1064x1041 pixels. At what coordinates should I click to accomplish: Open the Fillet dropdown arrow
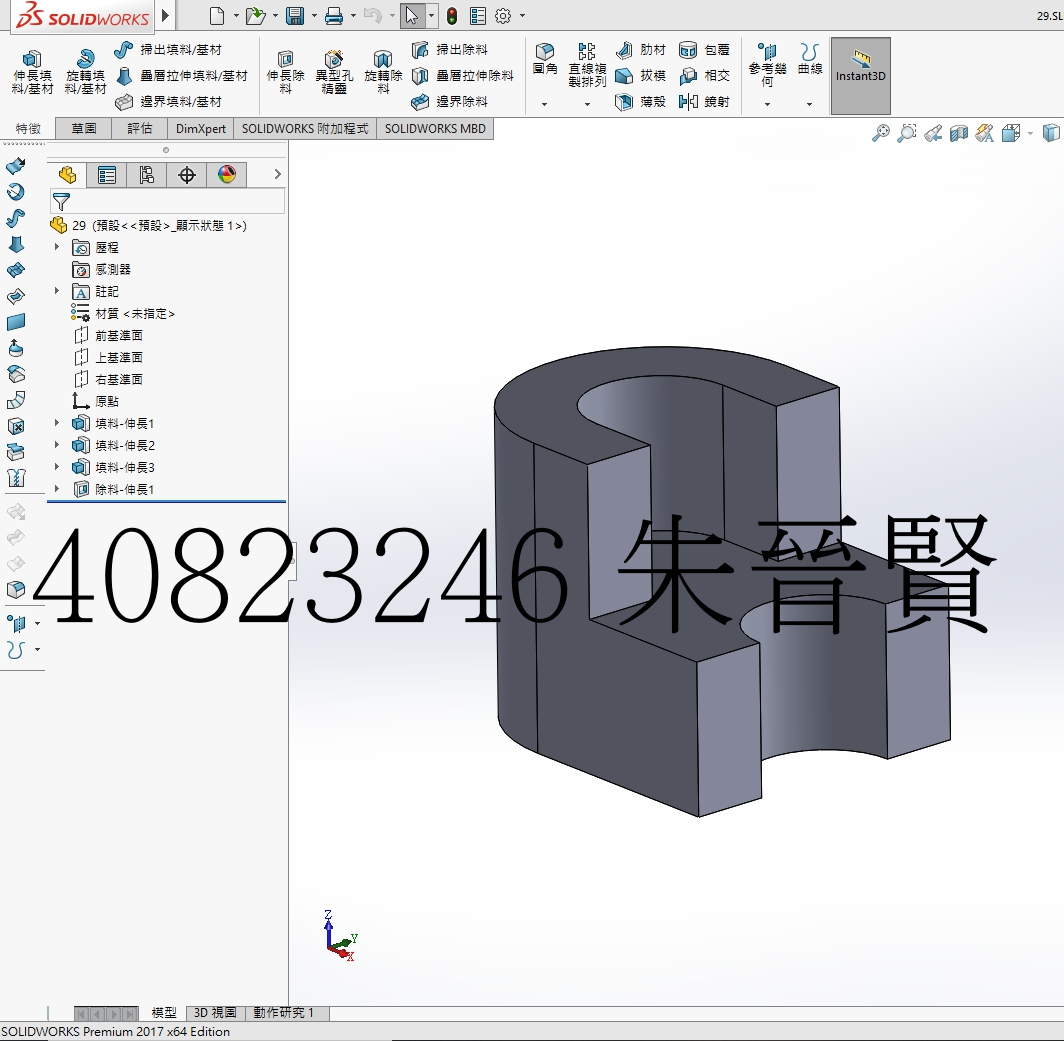544,105
